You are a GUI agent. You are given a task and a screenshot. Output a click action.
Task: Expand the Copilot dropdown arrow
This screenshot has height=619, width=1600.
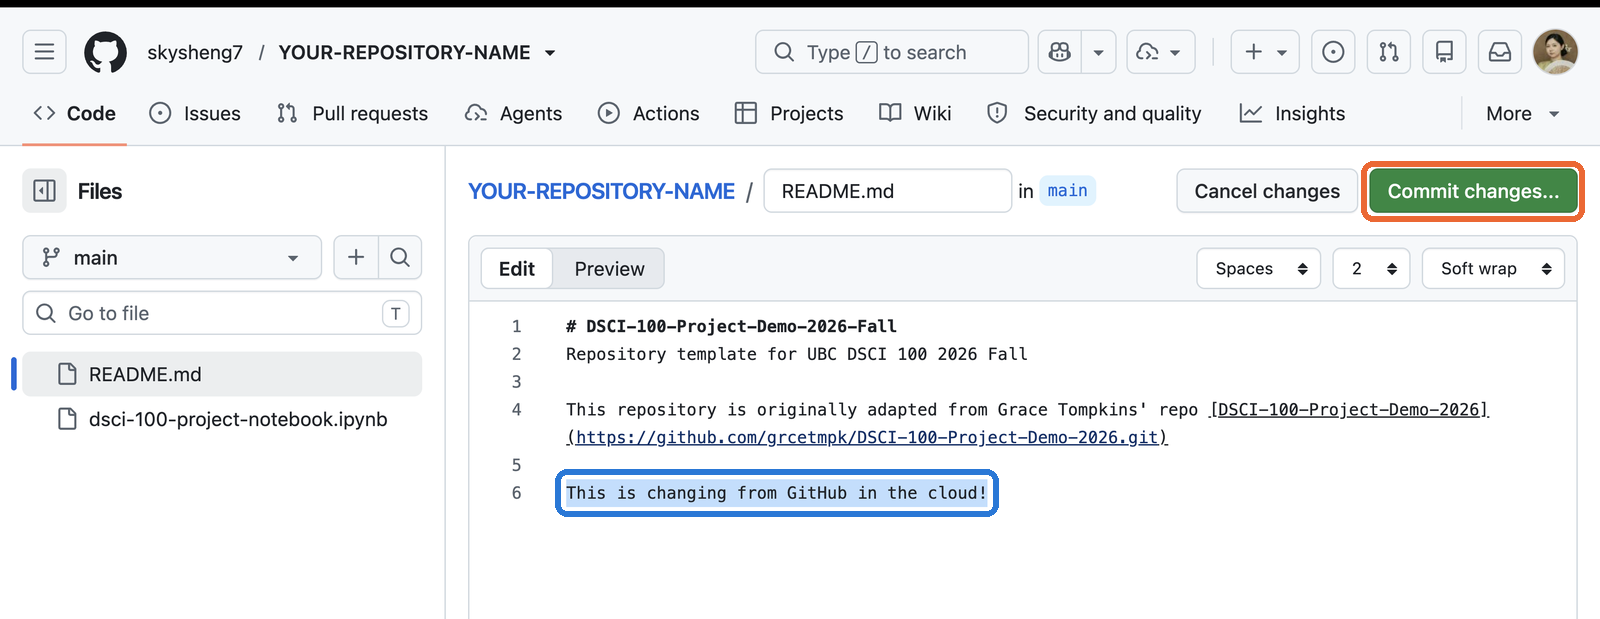tap(1098, 52)
